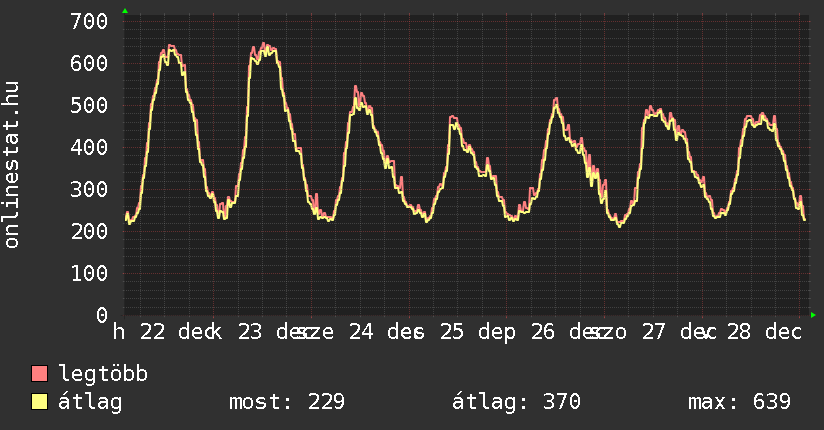Click the "most: 229" statistic
Viewport: 824px width, 430px height.
(287, 402)
